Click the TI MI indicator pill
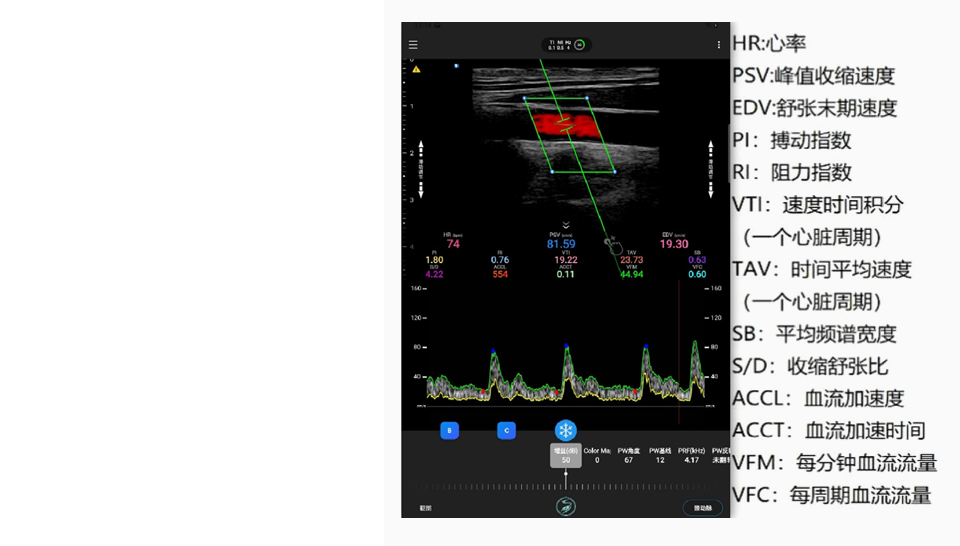 (x=566, y=45)
